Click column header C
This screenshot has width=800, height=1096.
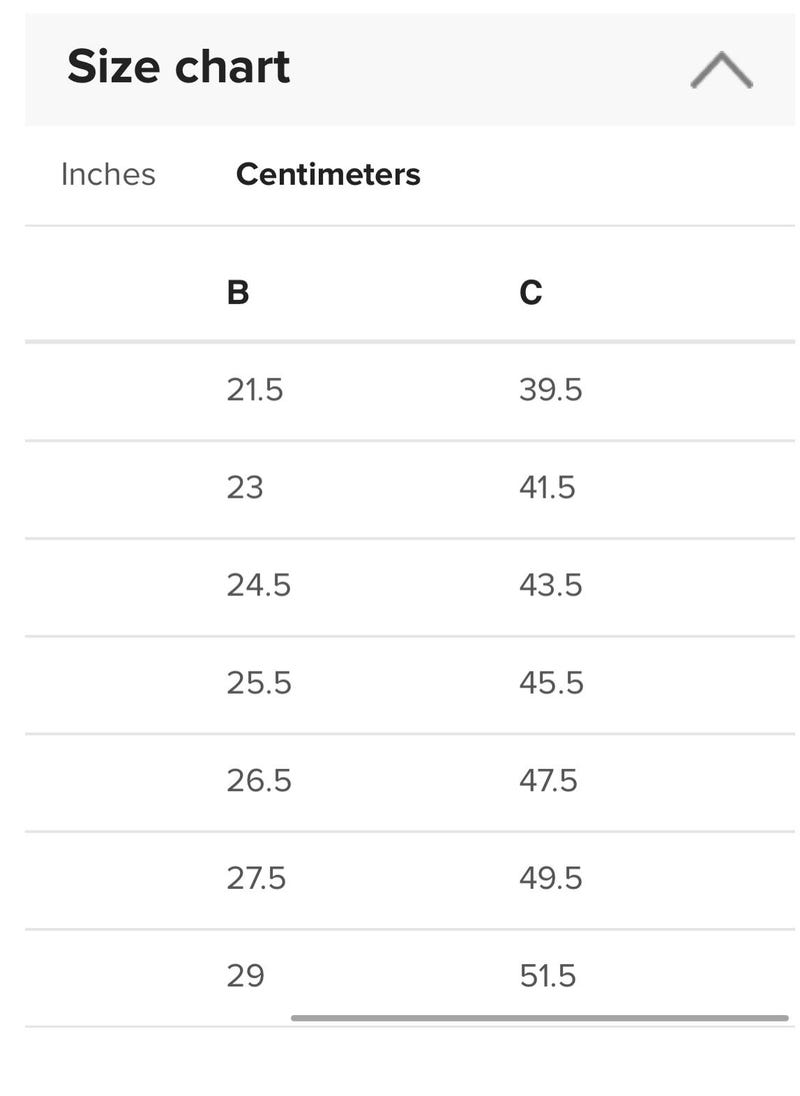pos(530,292)
